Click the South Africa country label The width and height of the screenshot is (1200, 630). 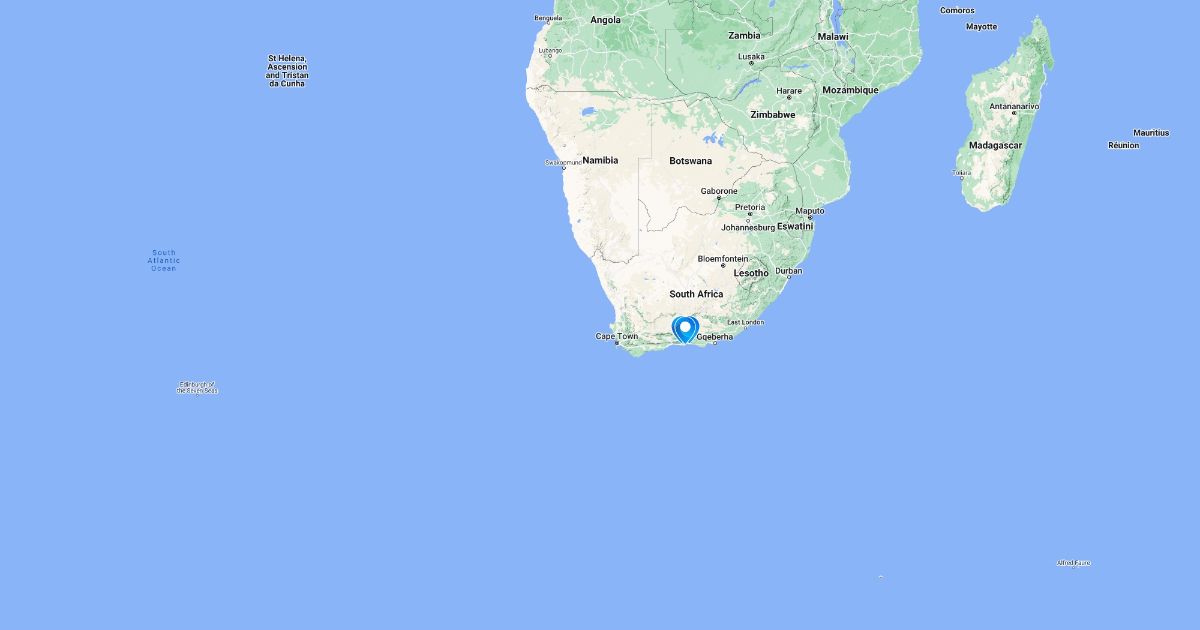[696, 294]
